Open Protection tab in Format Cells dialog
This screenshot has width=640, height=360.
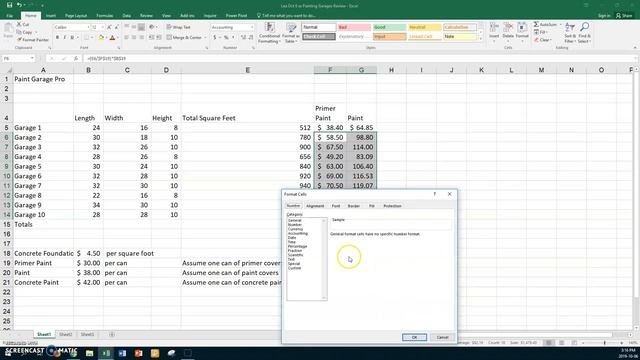point(392,206)
